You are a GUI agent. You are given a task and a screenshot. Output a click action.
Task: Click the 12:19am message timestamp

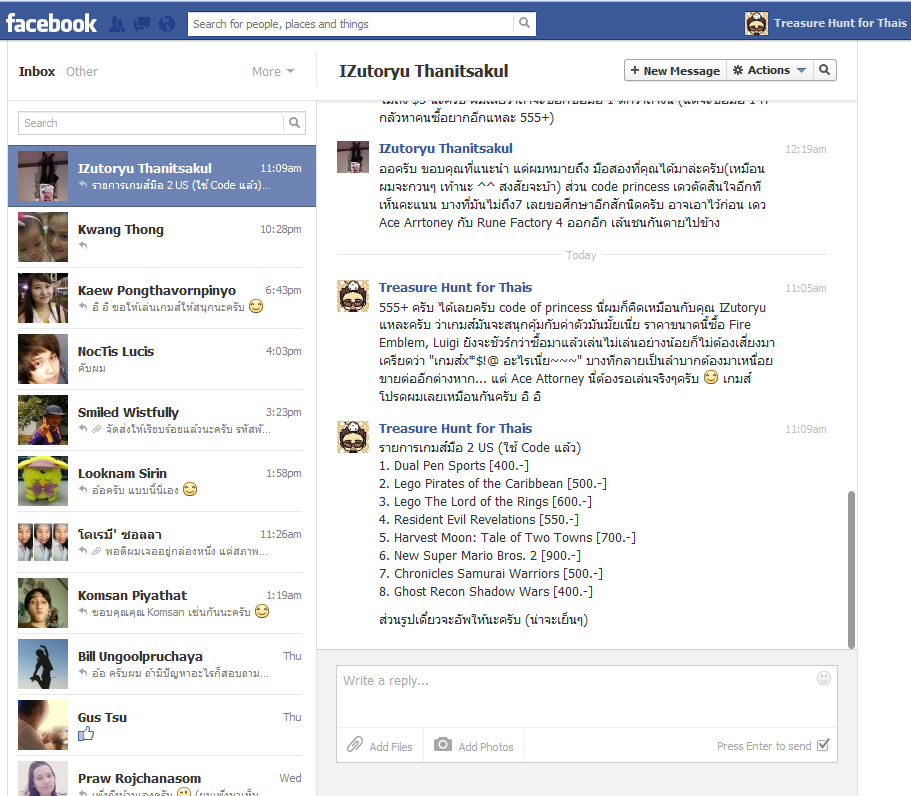[x=806, y=149]
